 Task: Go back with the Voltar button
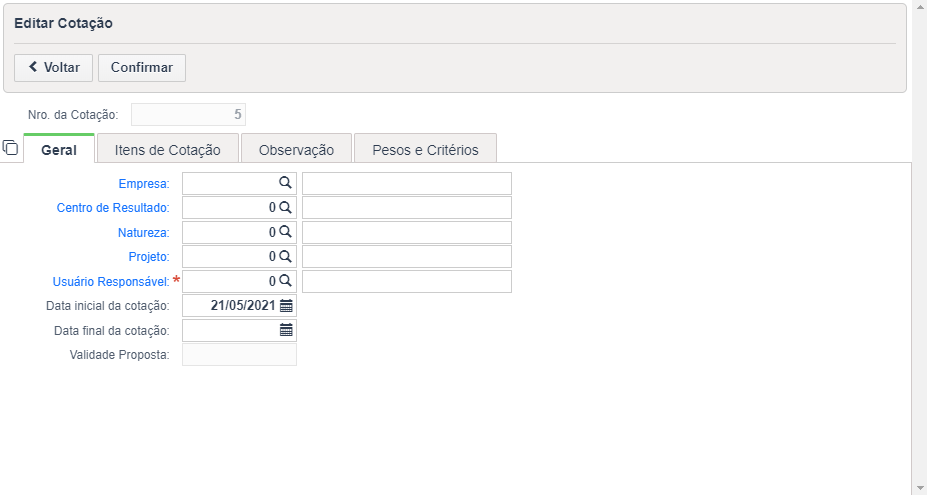click(x=54, y=67)
